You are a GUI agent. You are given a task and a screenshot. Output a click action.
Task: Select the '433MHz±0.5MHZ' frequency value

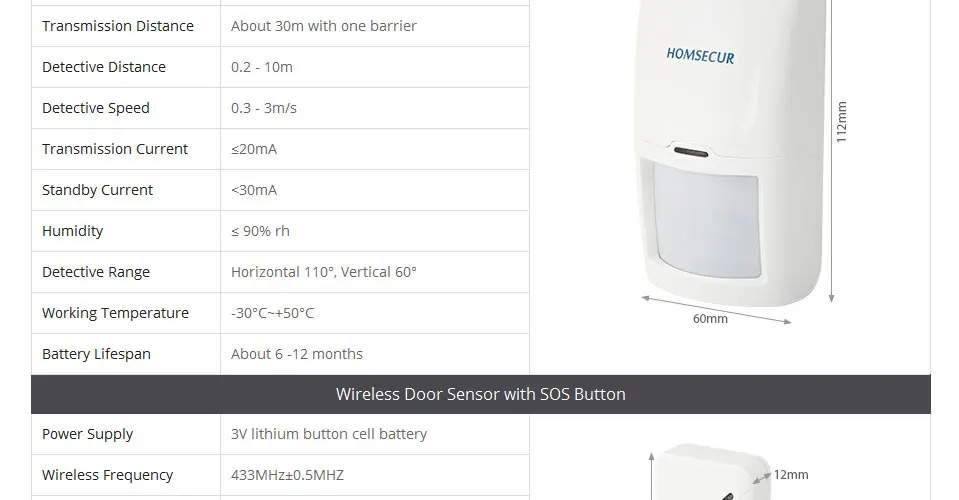click(x=287, y=474)
